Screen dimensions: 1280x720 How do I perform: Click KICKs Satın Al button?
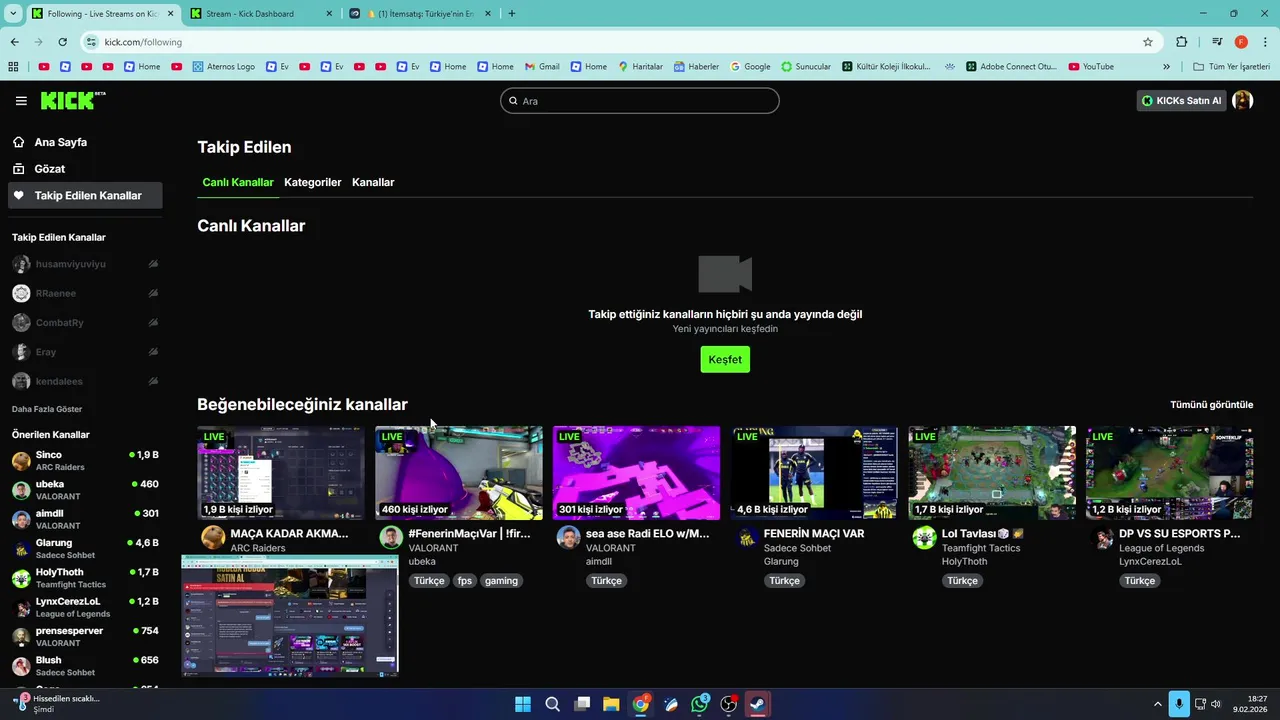pos(1182,100)
